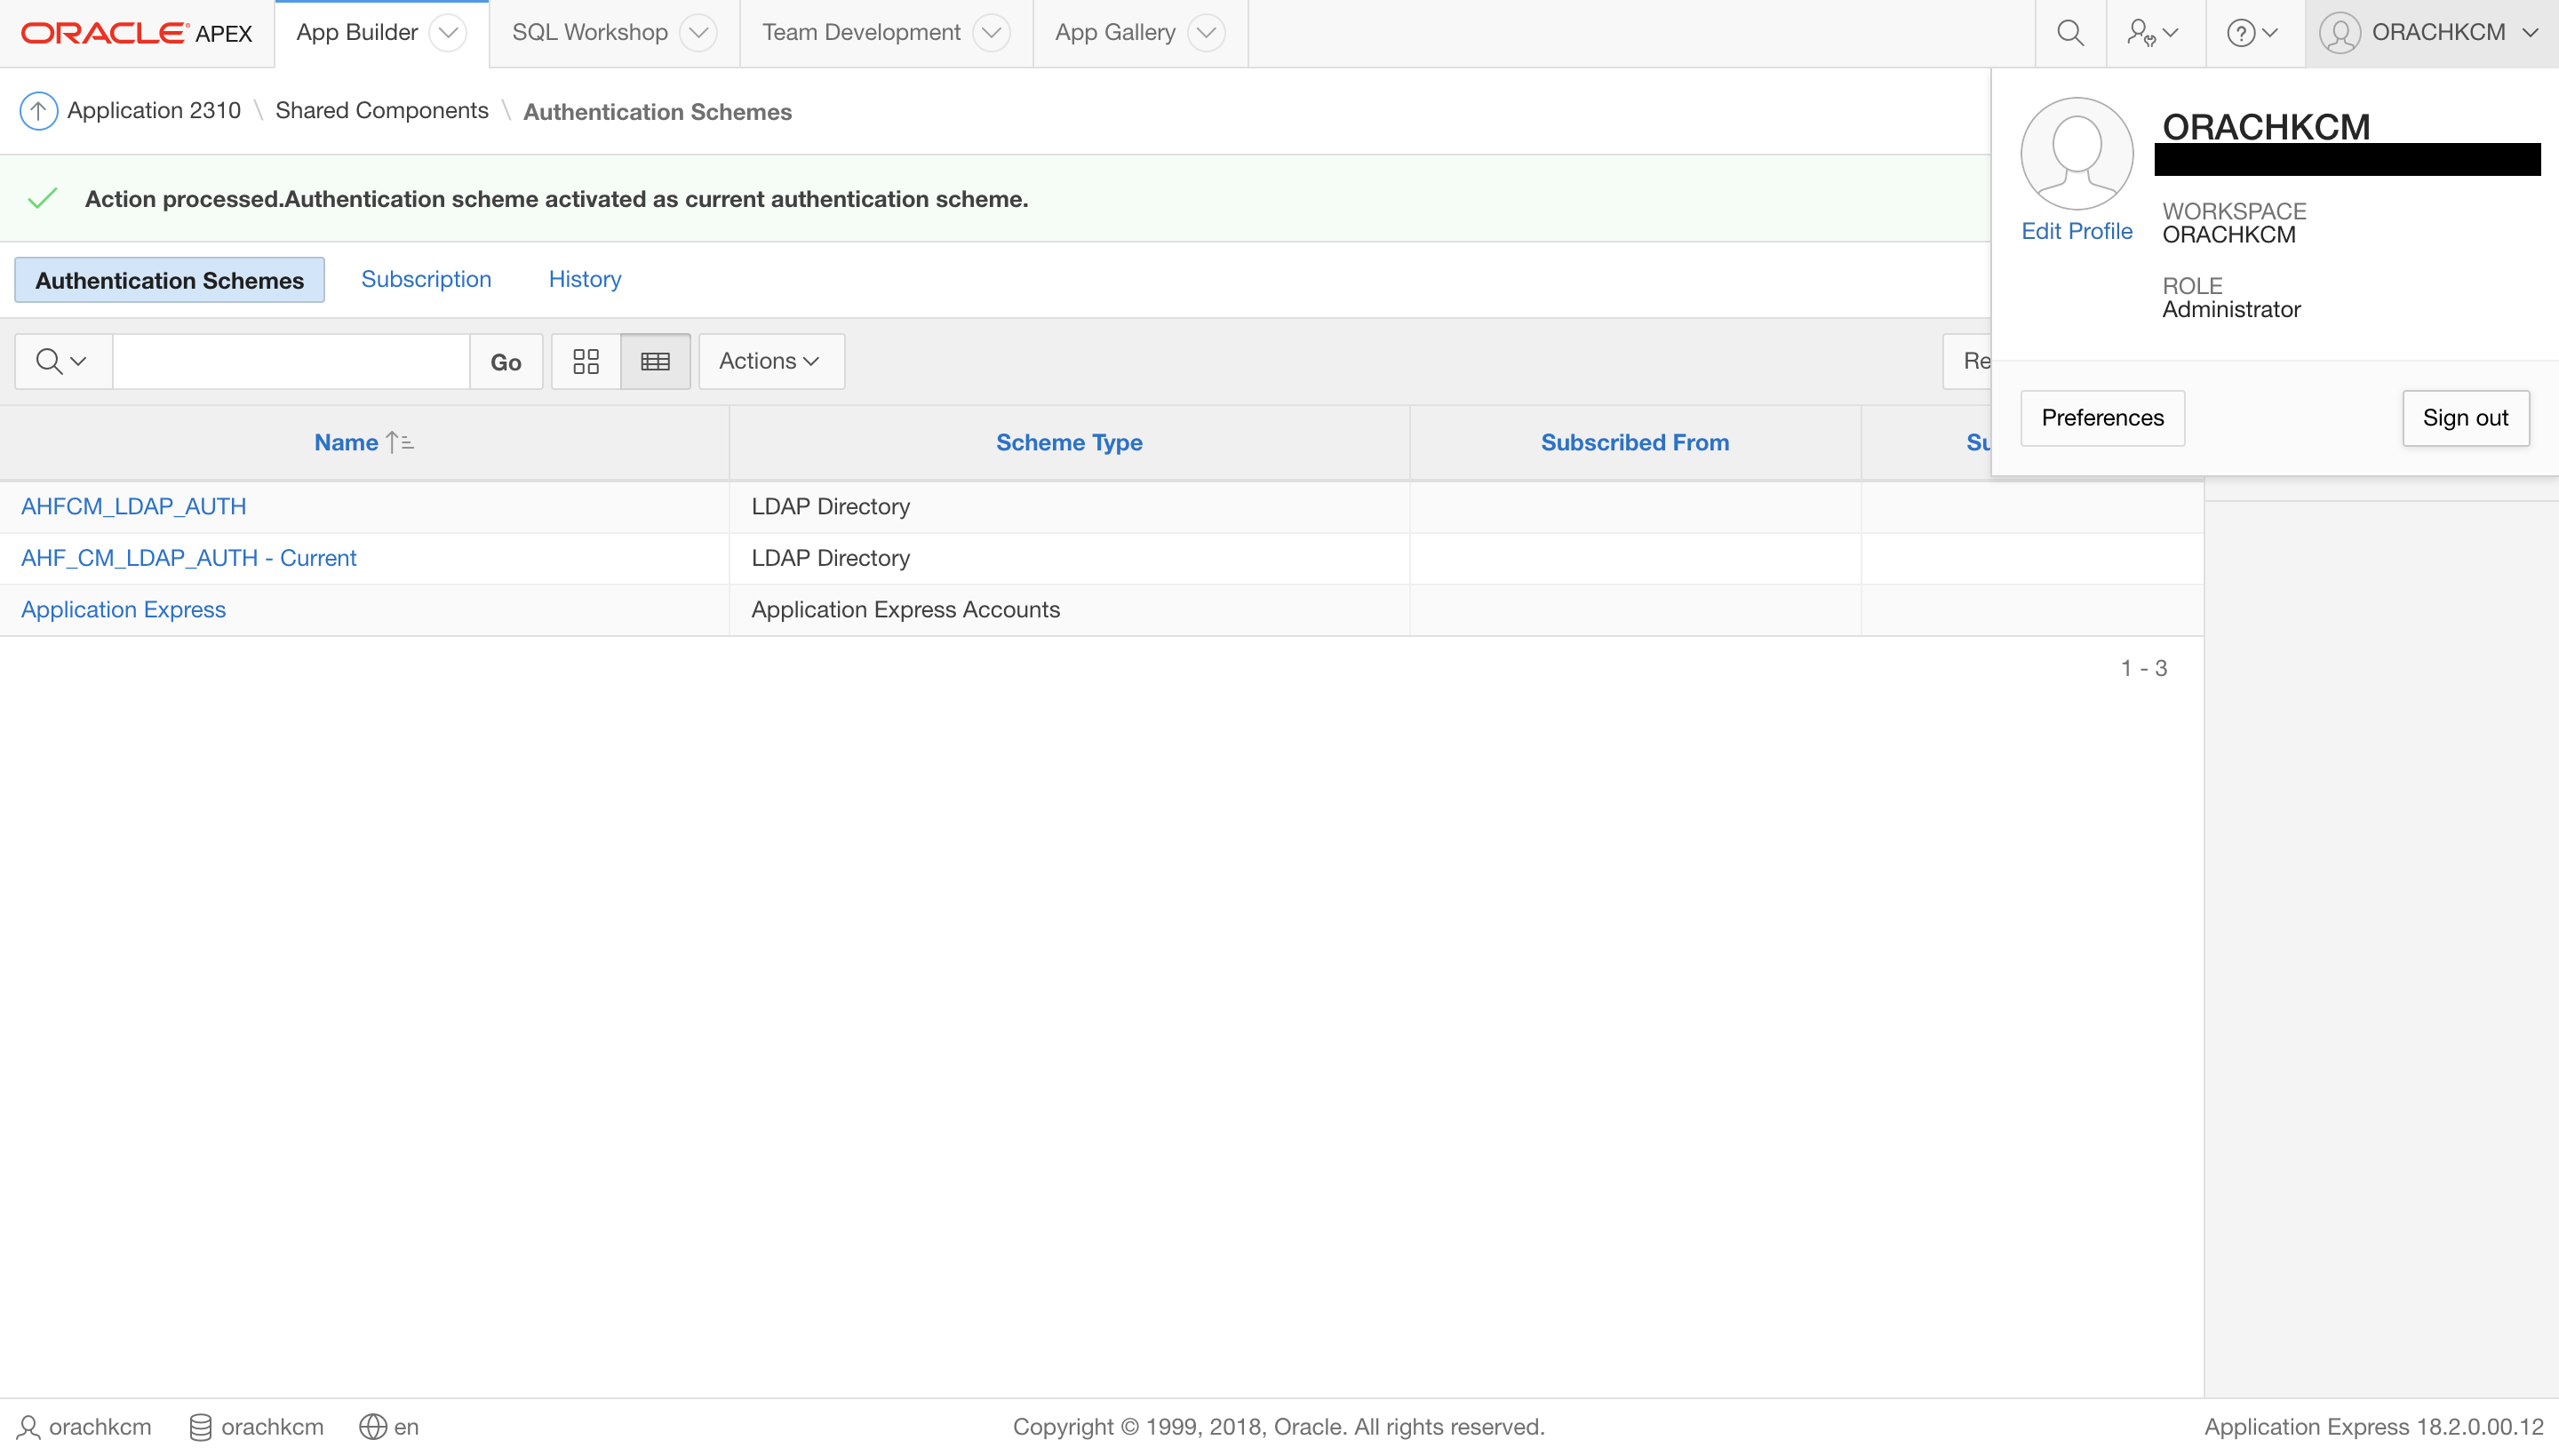
Task: Switch to the report table view
Action: pos(655,361)
